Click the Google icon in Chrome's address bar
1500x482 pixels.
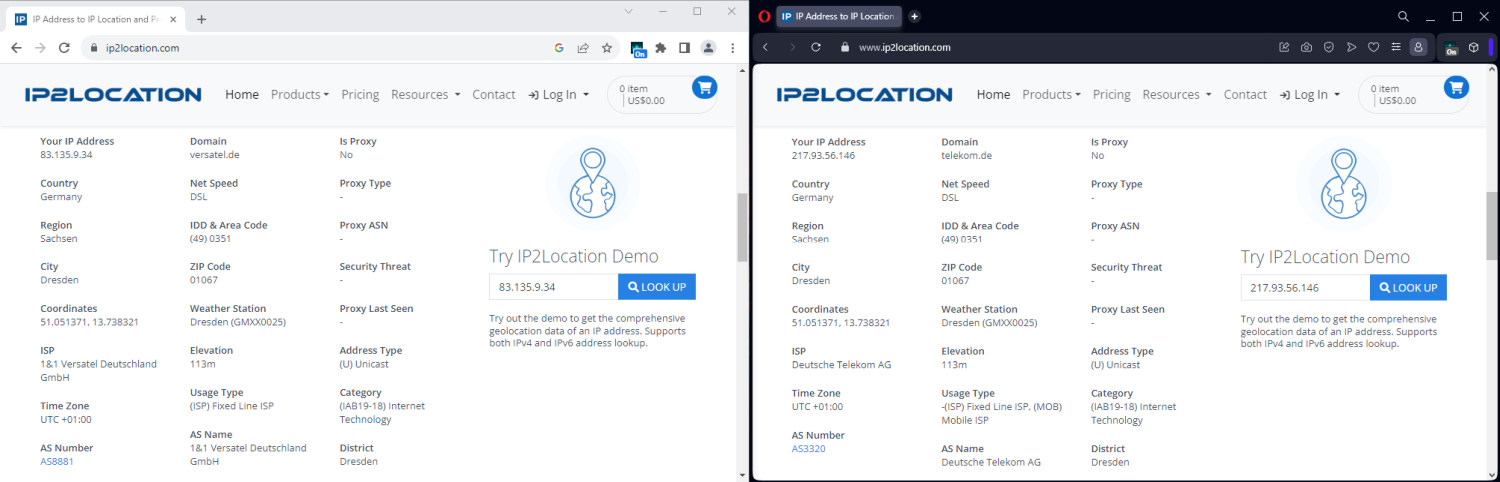tap(560, 47)
